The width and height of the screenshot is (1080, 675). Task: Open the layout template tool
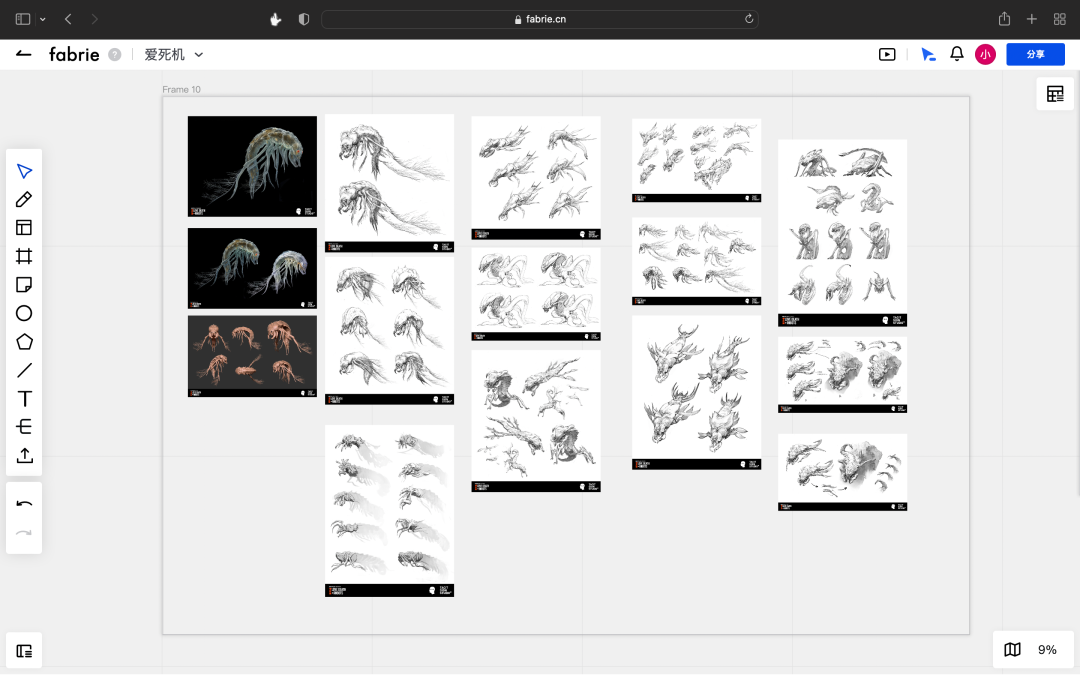24,228
